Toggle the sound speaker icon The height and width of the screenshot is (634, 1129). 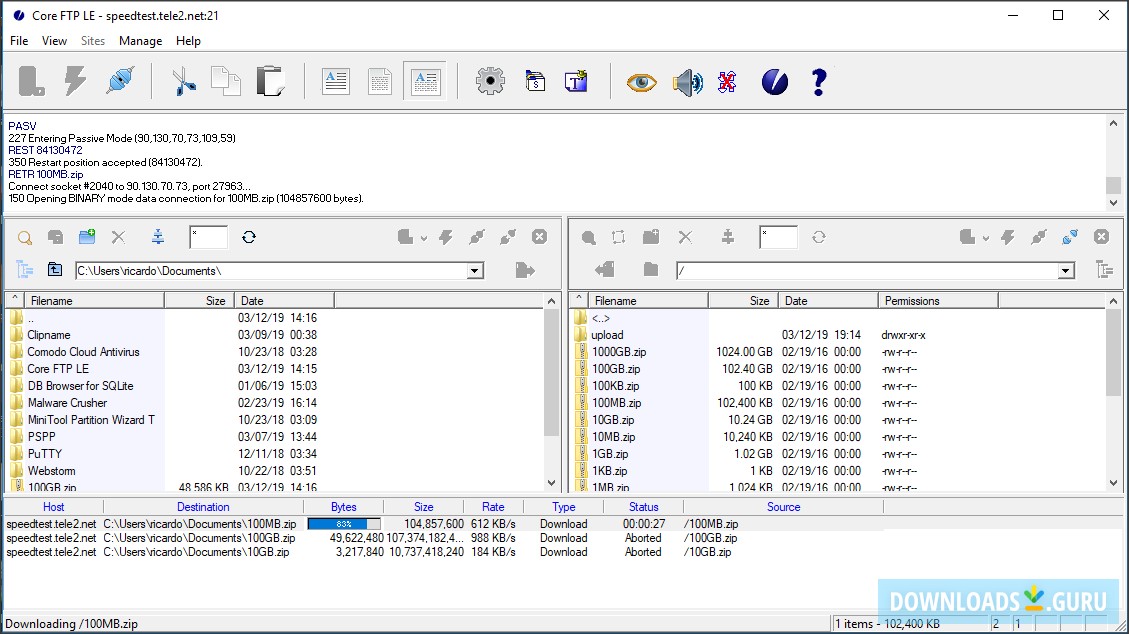[688, 82]
